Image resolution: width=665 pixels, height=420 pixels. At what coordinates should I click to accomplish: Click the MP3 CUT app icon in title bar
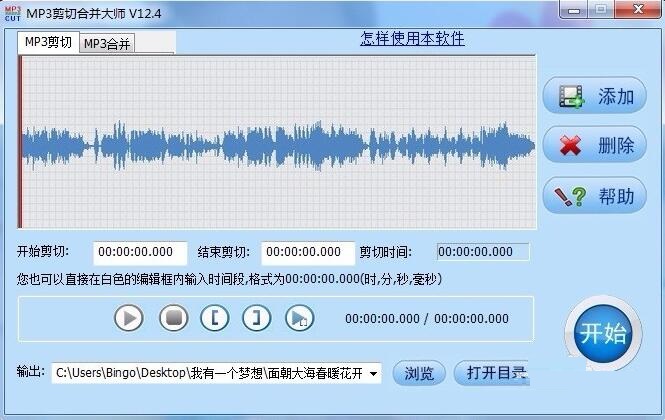12,14
